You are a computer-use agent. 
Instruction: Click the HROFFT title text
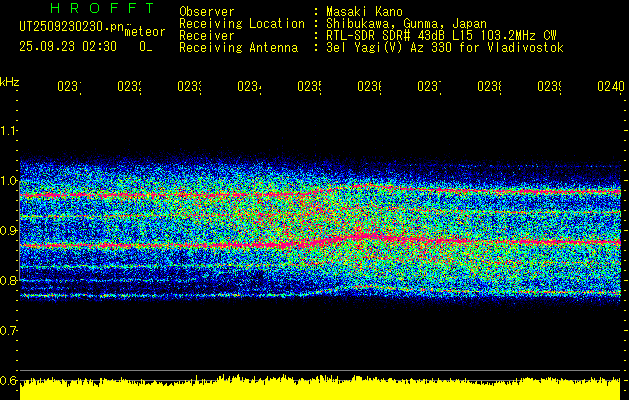pyautogui.click(x=103, y=8)
